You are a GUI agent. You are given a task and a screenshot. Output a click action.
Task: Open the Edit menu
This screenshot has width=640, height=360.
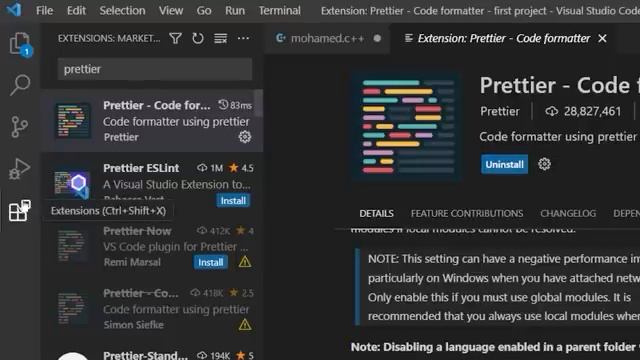(x=76, y=10)
